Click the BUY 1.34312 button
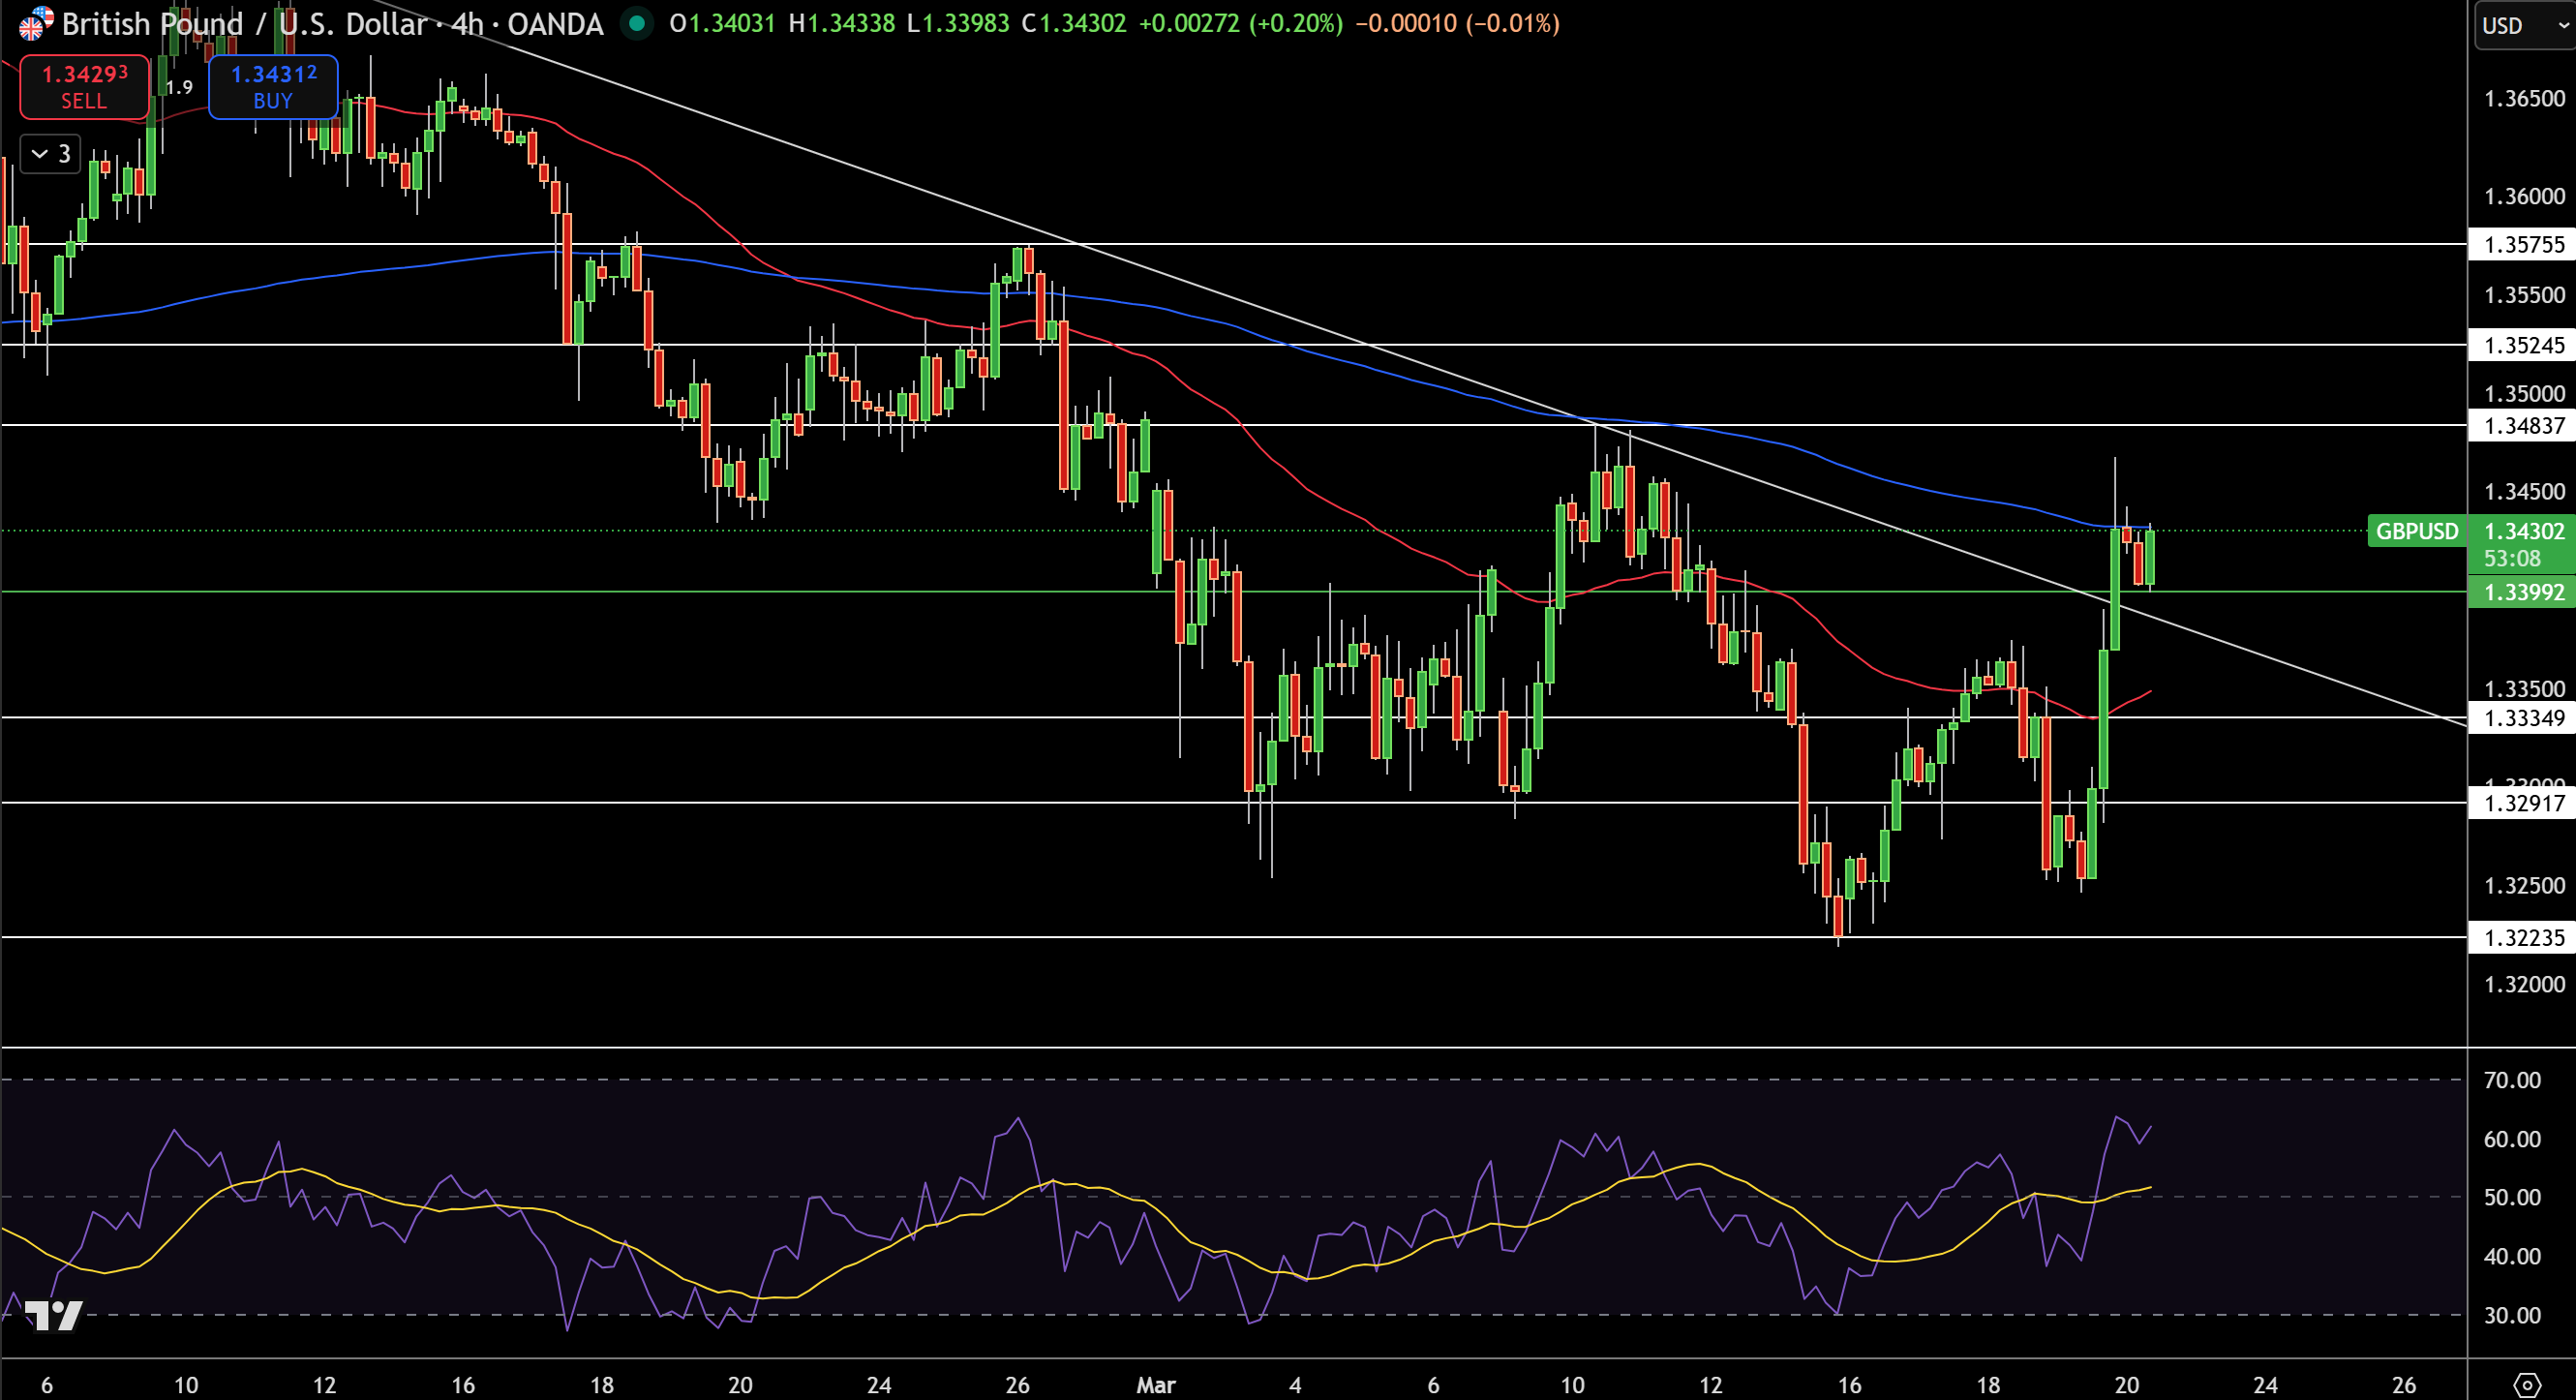 click(x=273, y=87)
